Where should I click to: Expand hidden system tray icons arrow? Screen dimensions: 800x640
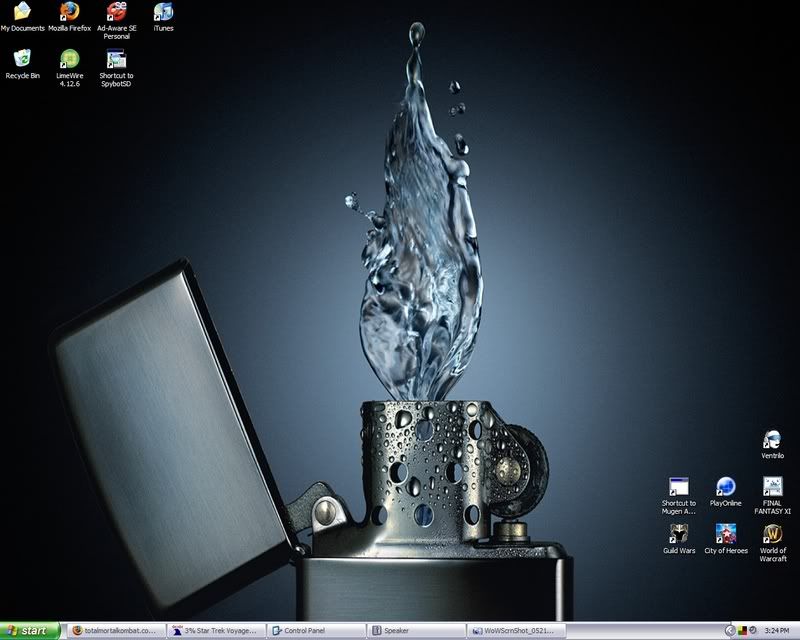click(x=730, y=631)
